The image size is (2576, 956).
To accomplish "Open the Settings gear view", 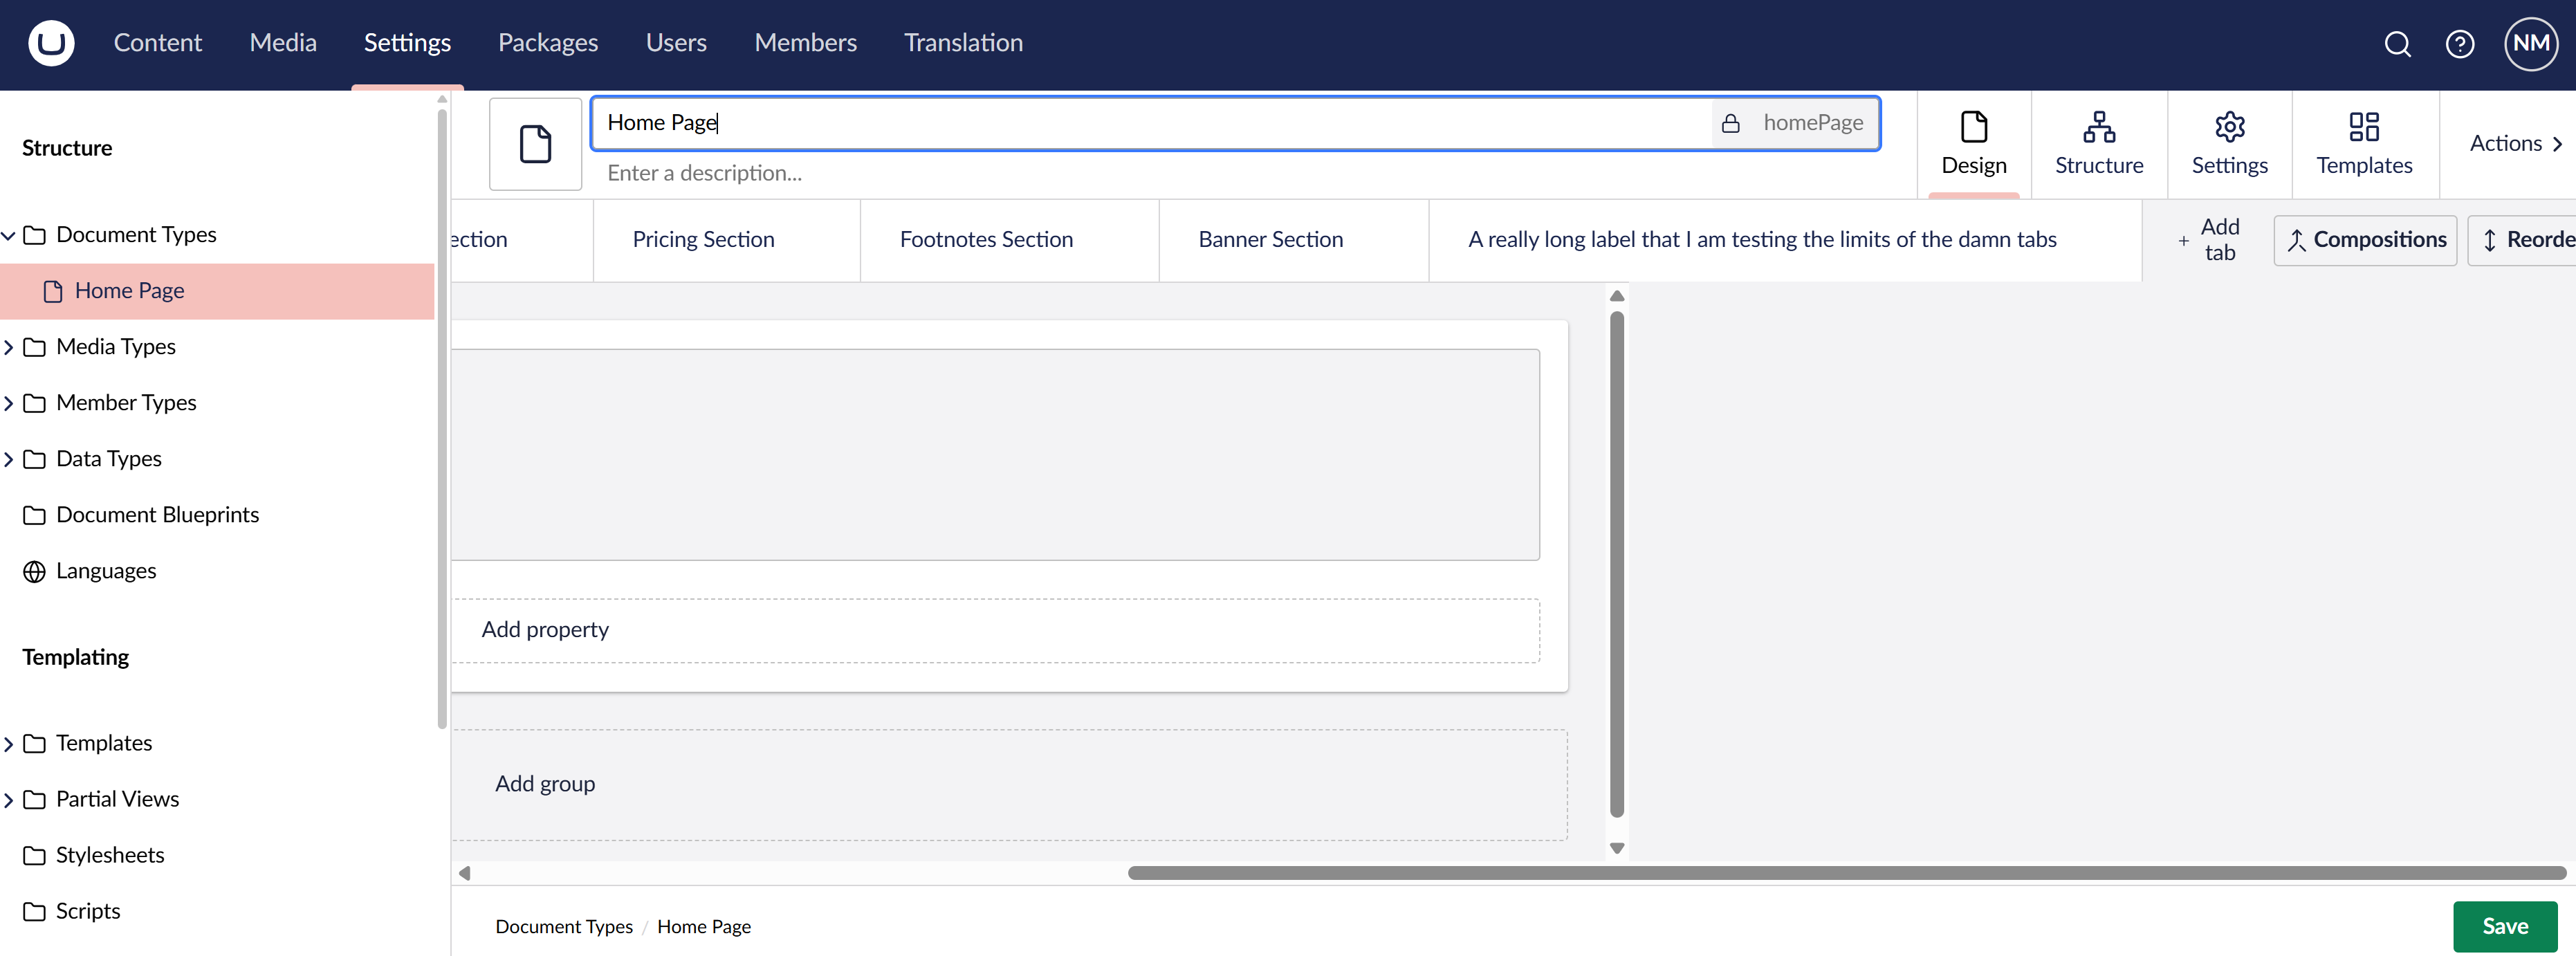I will (2229, 144).
